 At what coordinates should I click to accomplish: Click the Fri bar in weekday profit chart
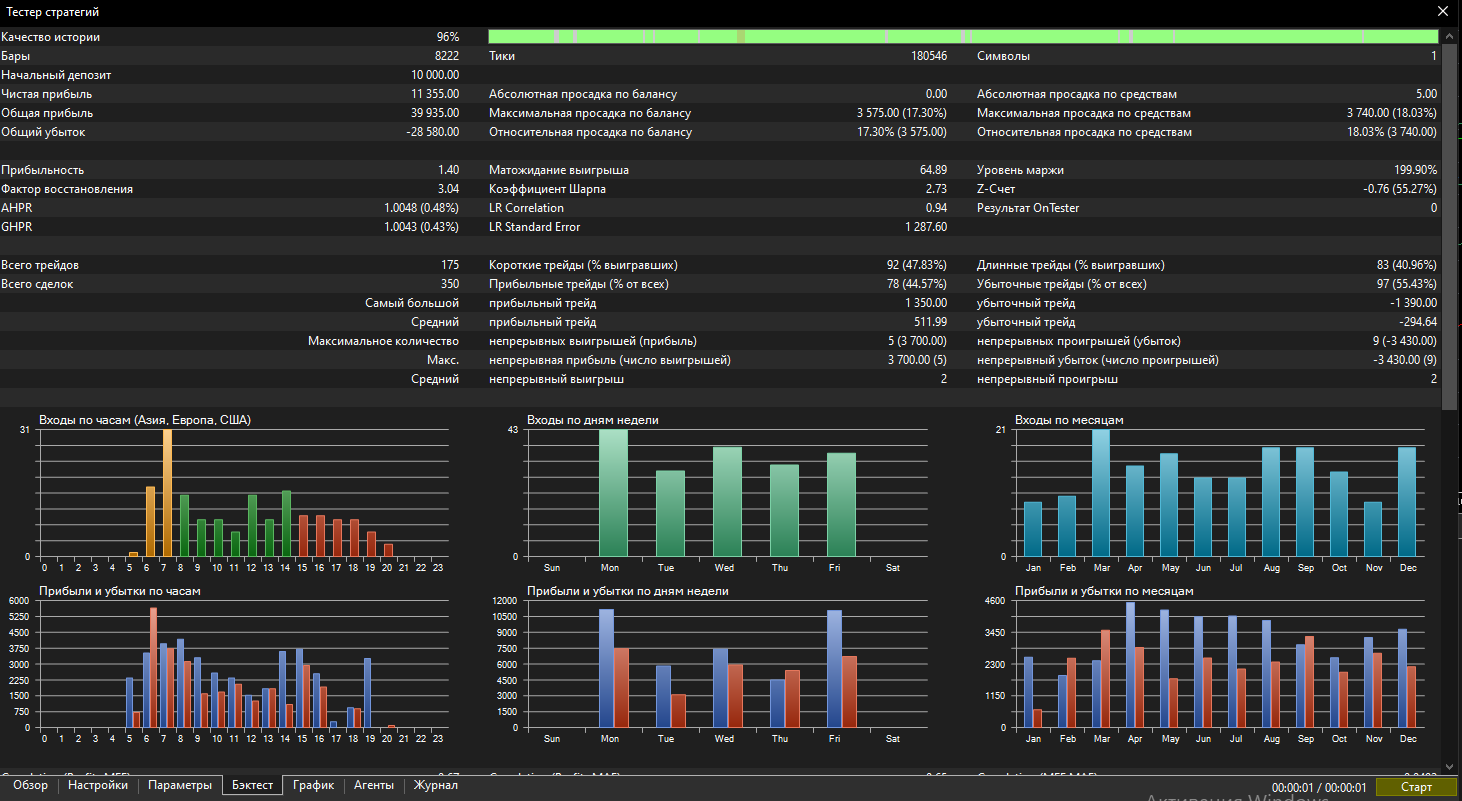[x=834, y=669]
